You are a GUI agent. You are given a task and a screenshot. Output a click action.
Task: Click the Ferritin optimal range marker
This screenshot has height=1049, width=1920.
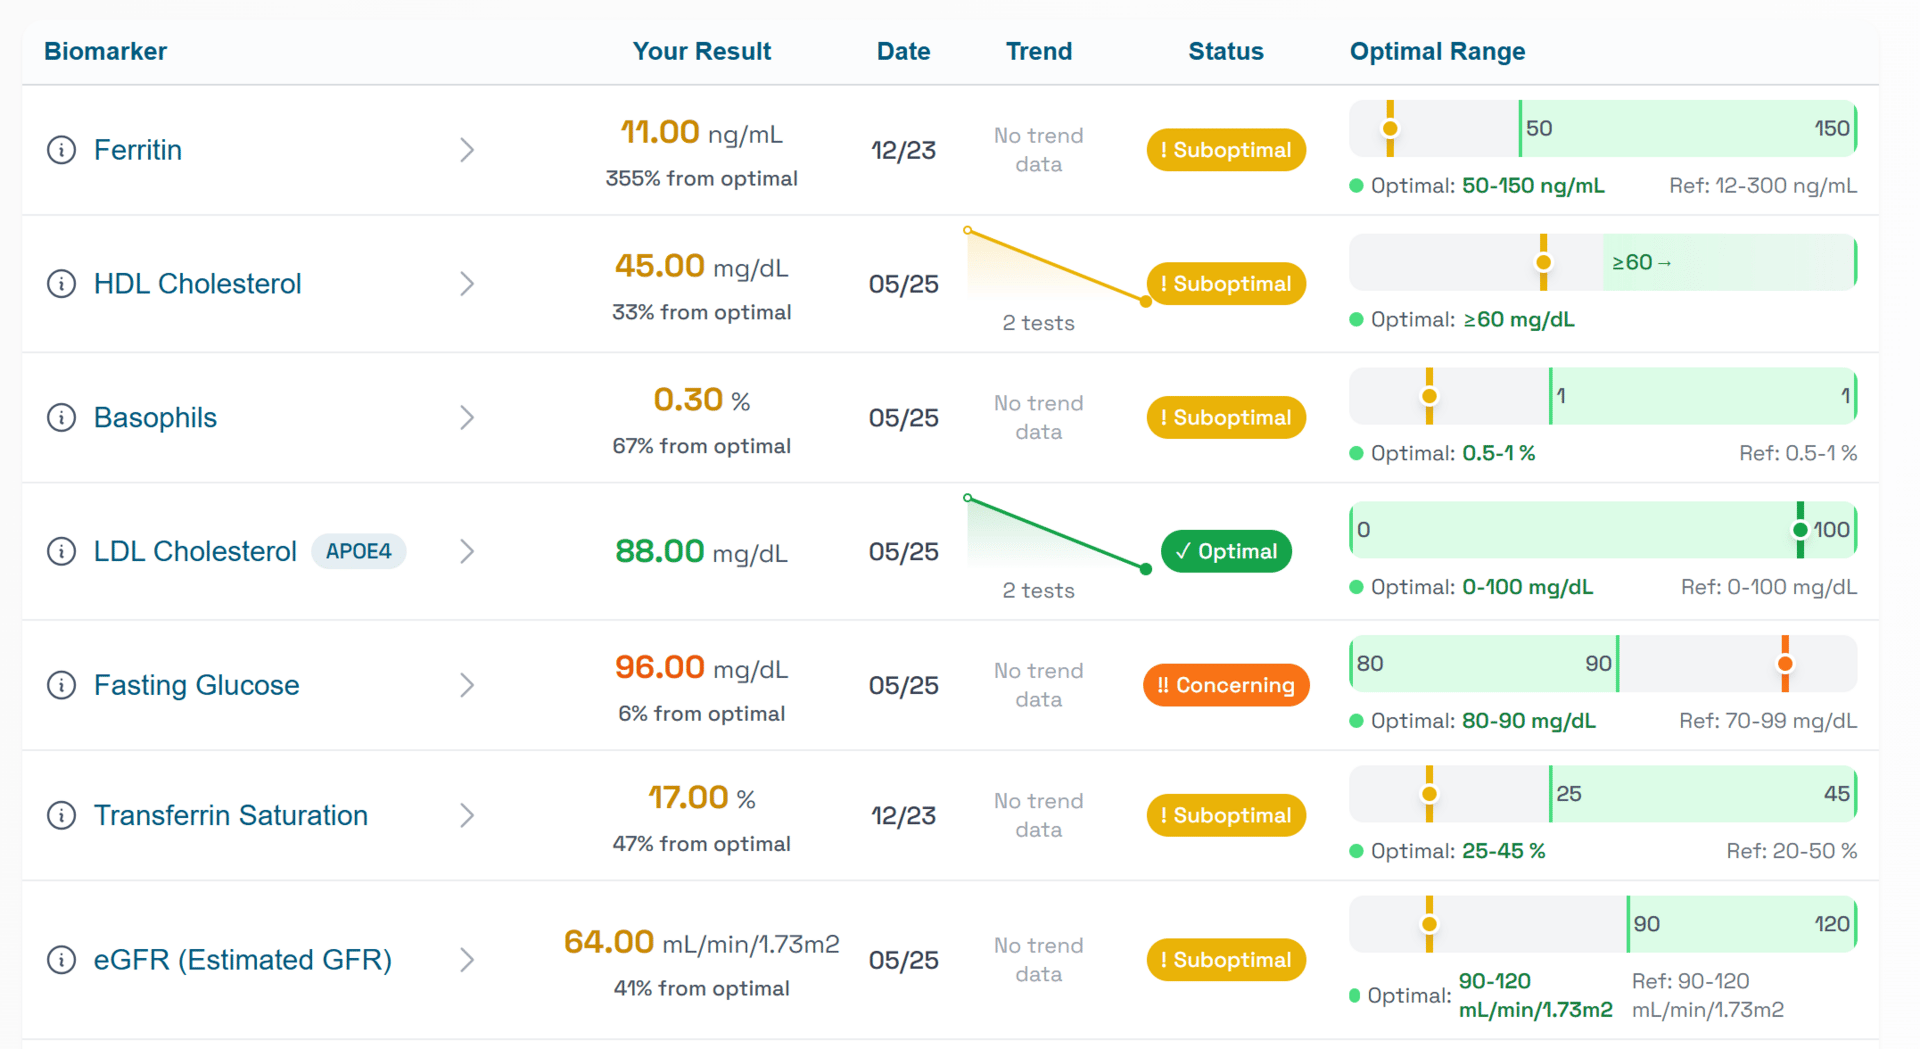[x=1390, y=128]
